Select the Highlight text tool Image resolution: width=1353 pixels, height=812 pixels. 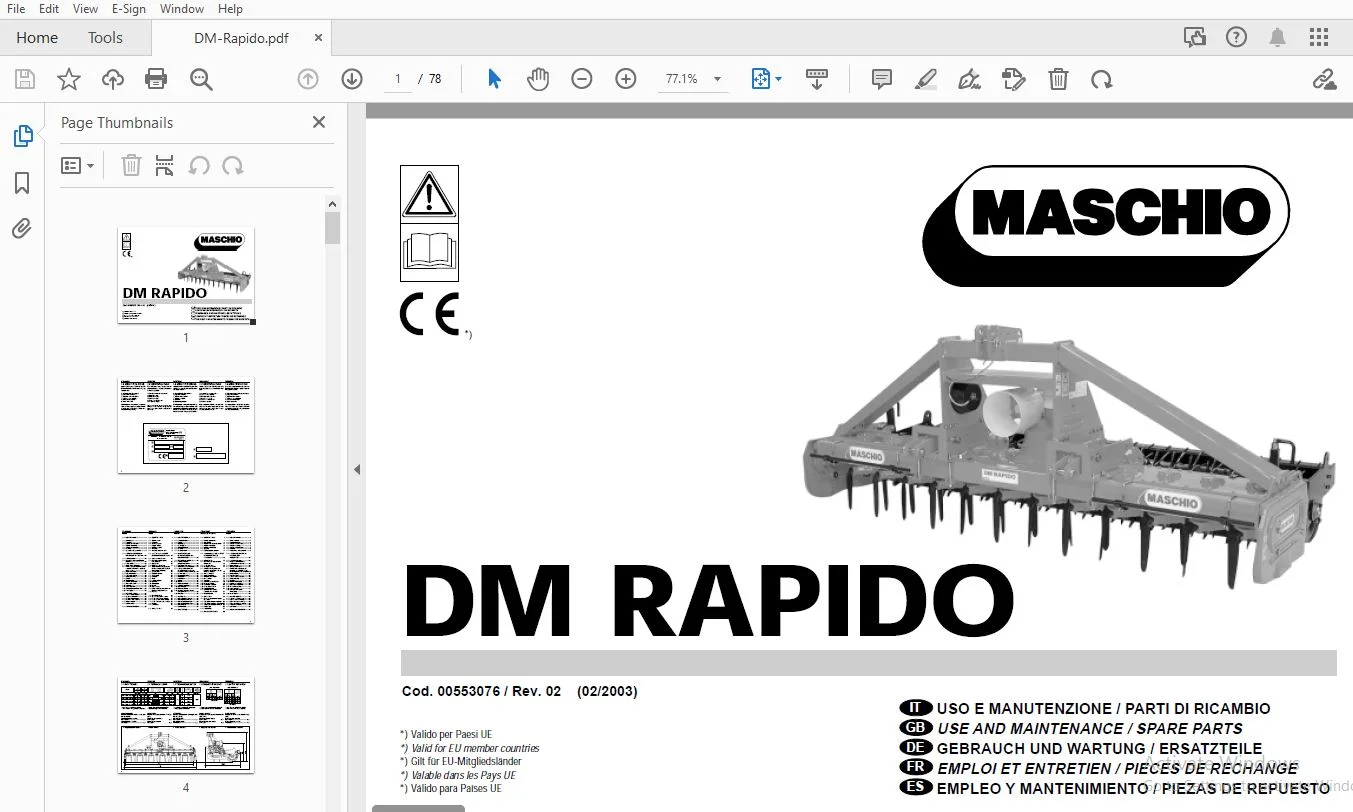926,79
